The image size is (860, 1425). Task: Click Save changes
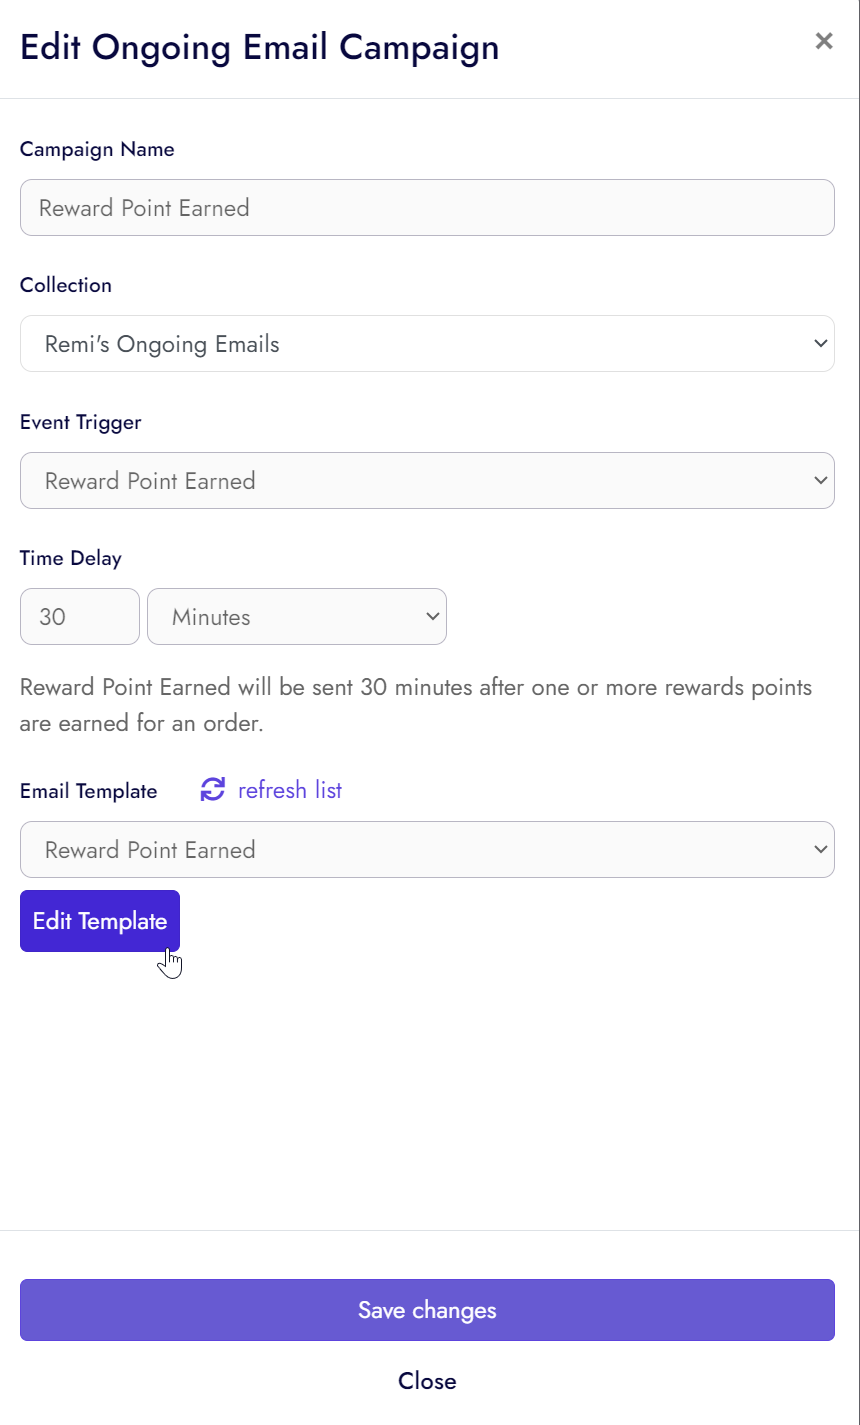427,1310
